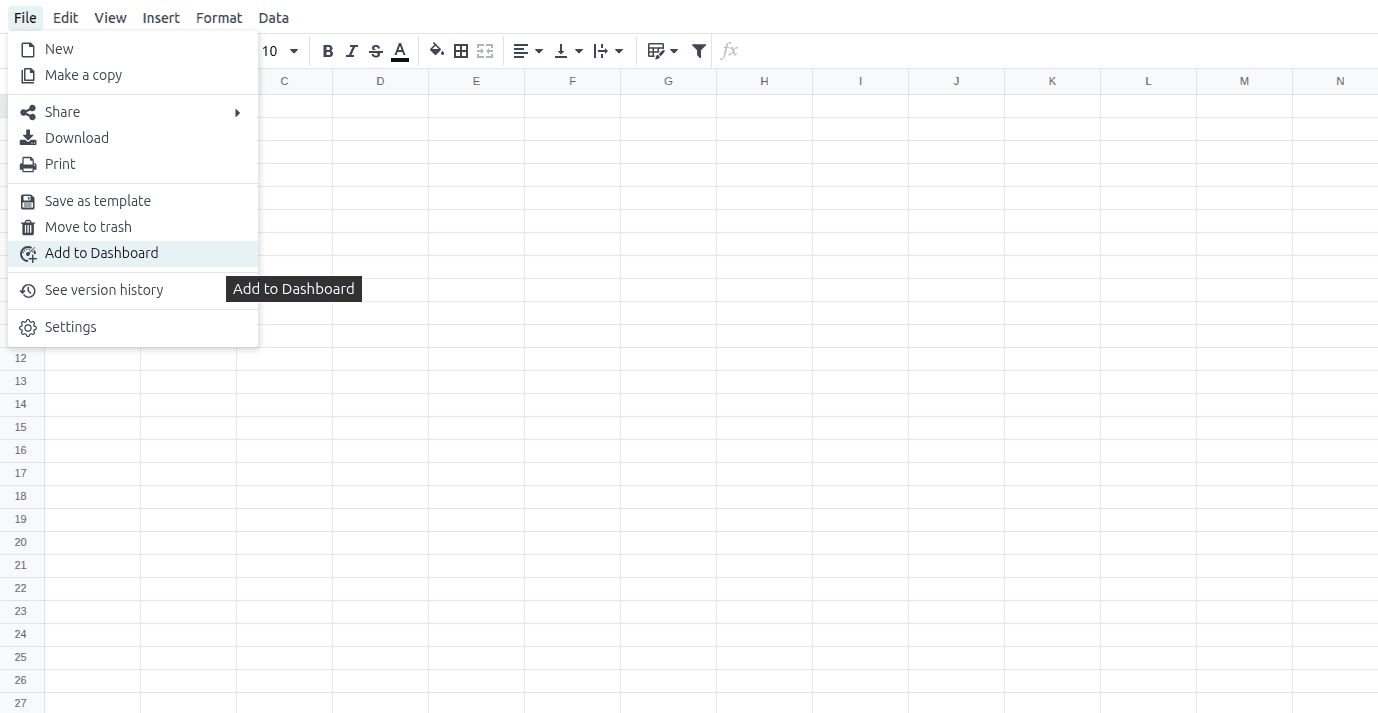This screenshot has width=1378, height=713.
Task: Select row 22 header
Action: click(21, 588)
